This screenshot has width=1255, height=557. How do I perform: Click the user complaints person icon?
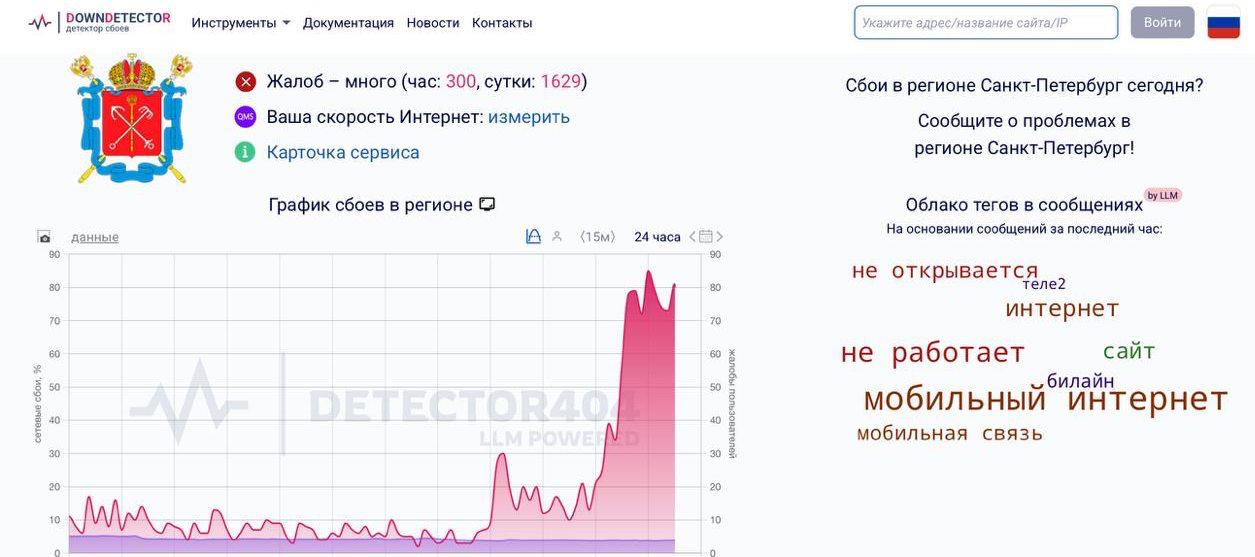[x=557, y=237]
